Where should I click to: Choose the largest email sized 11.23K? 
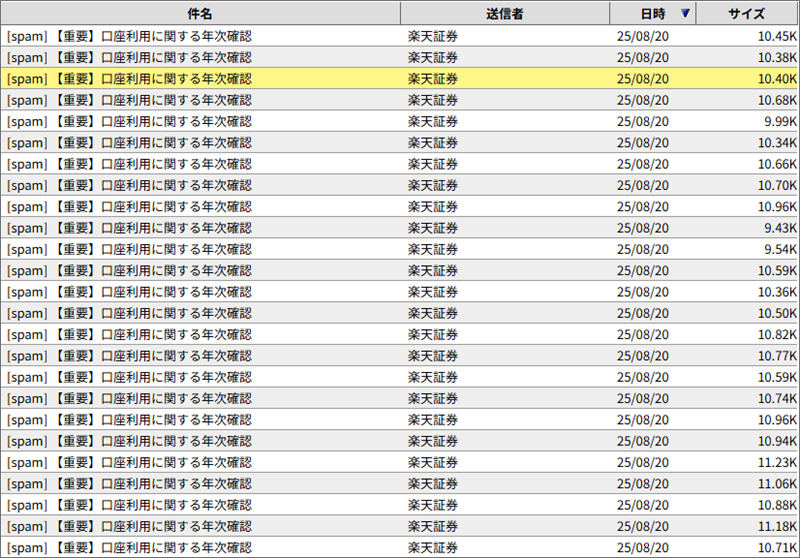coord(399,463)
